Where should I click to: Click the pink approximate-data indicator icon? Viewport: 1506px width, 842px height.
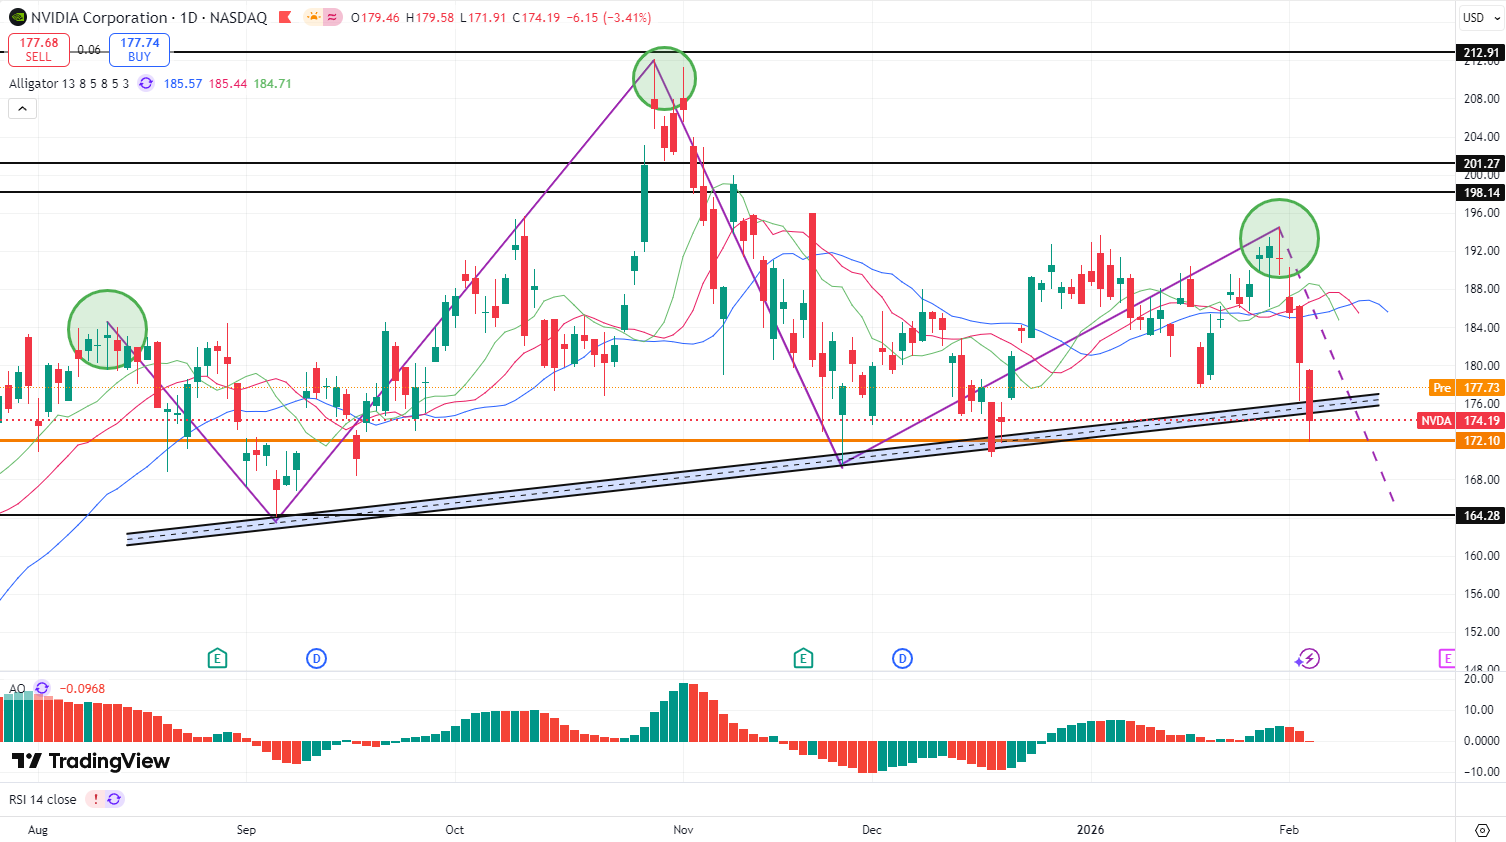333,17
